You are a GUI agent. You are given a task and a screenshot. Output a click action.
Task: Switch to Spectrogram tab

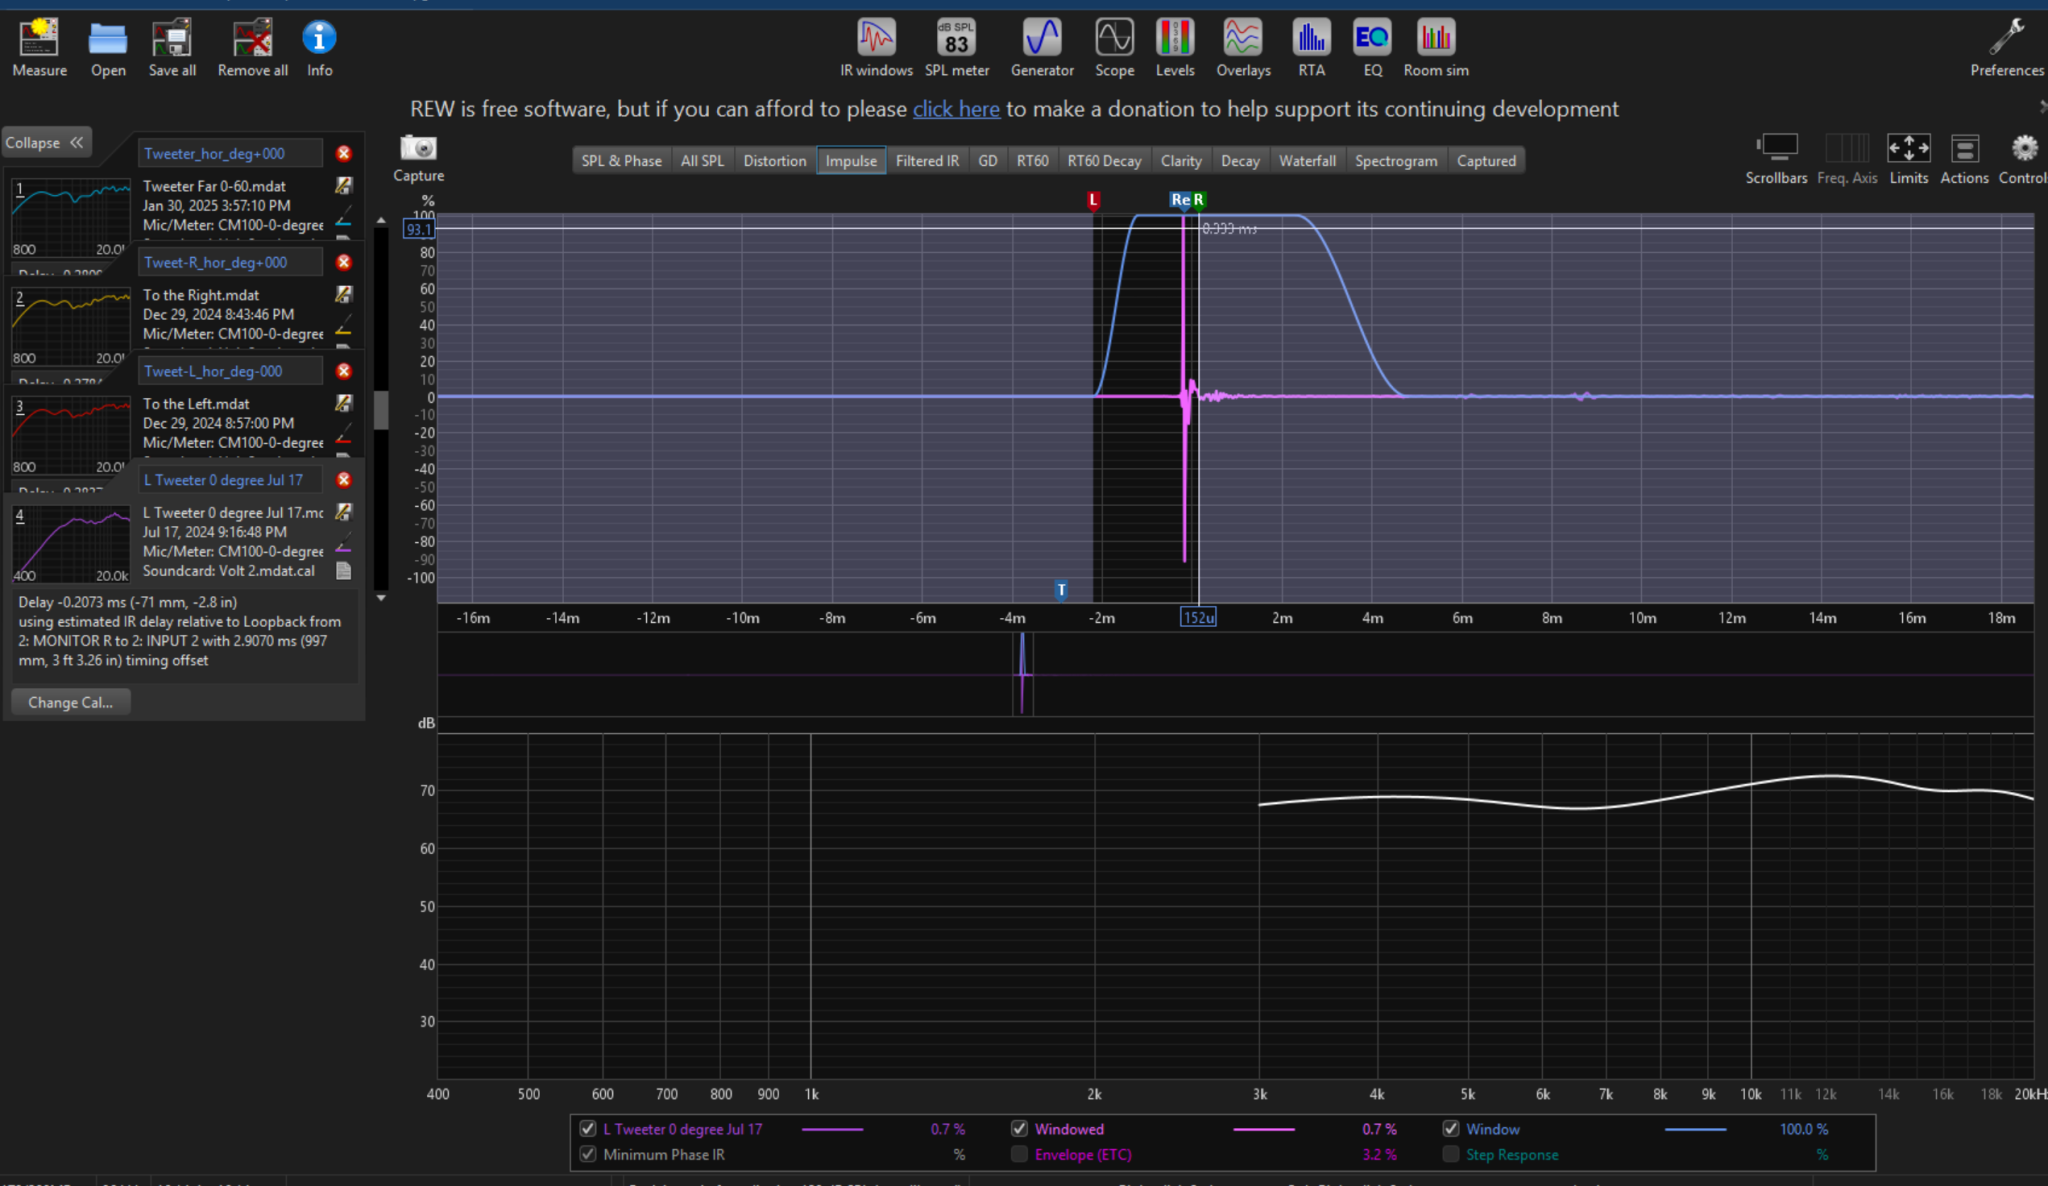point(1396,161)
